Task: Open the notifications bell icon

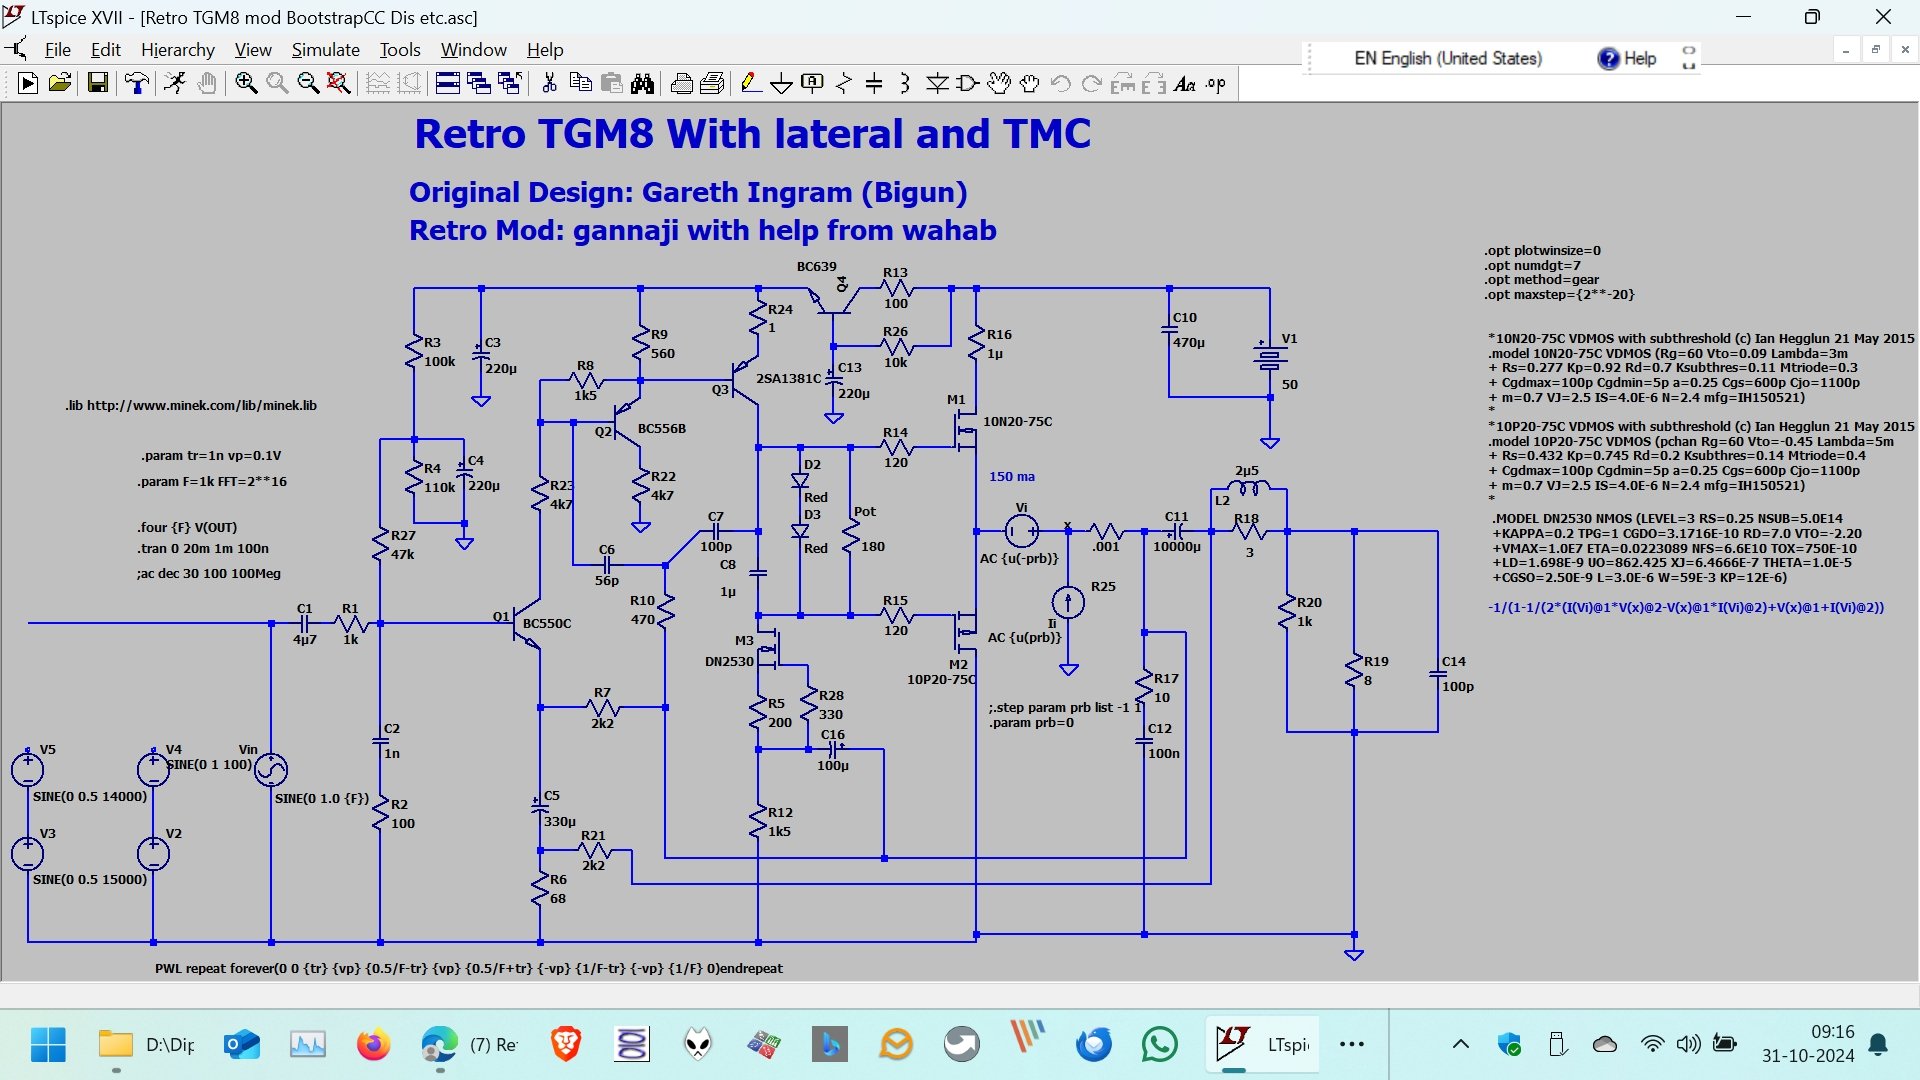Action: coord(1878,1045)
